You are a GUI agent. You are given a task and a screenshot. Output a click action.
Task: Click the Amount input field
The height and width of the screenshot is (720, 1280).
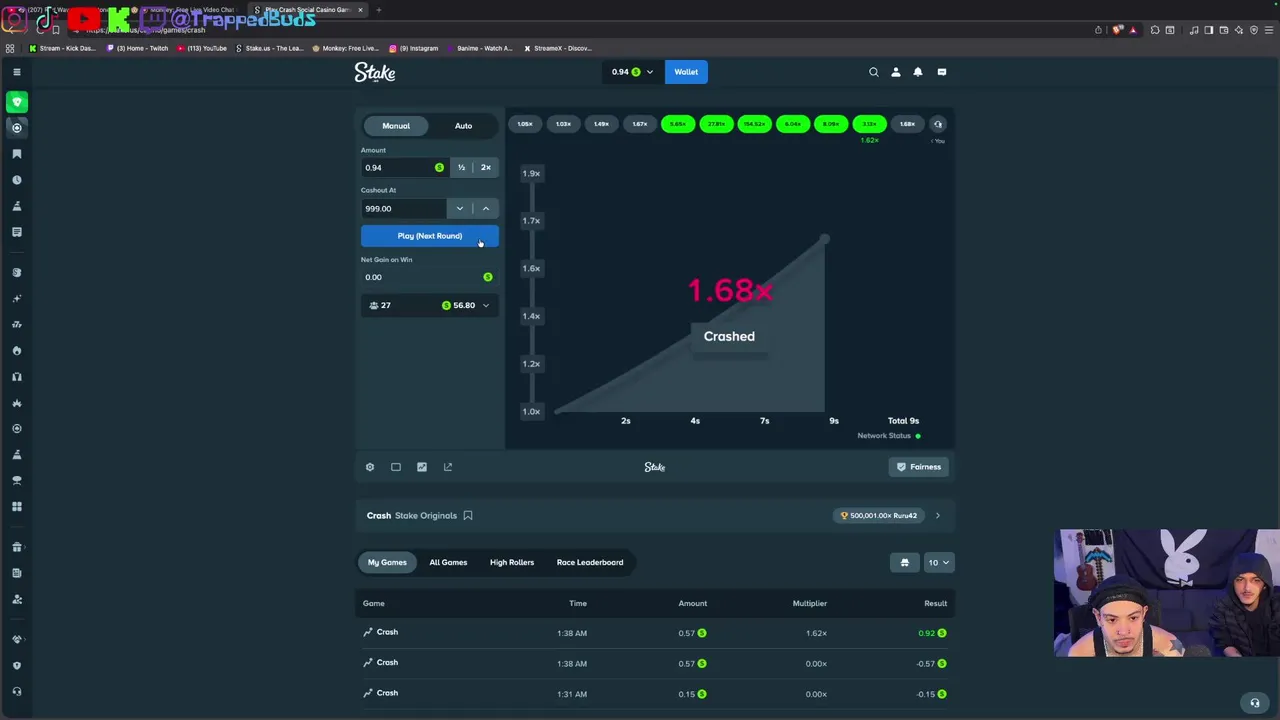pyautogui.click(x=404, y=168)
